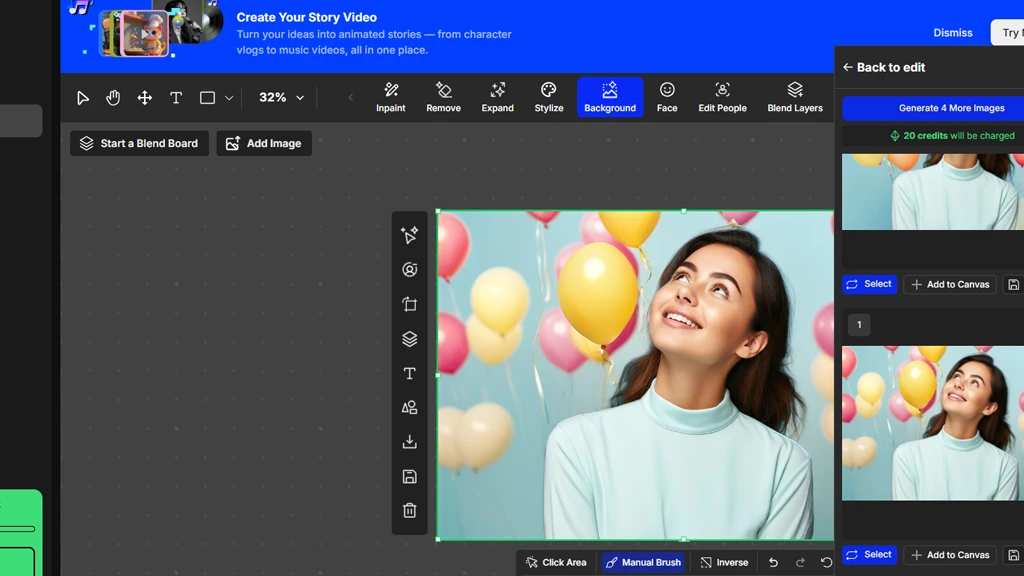1024x576 pixels.
Task: Activate the hand pan tool
Action: point(113,98)
